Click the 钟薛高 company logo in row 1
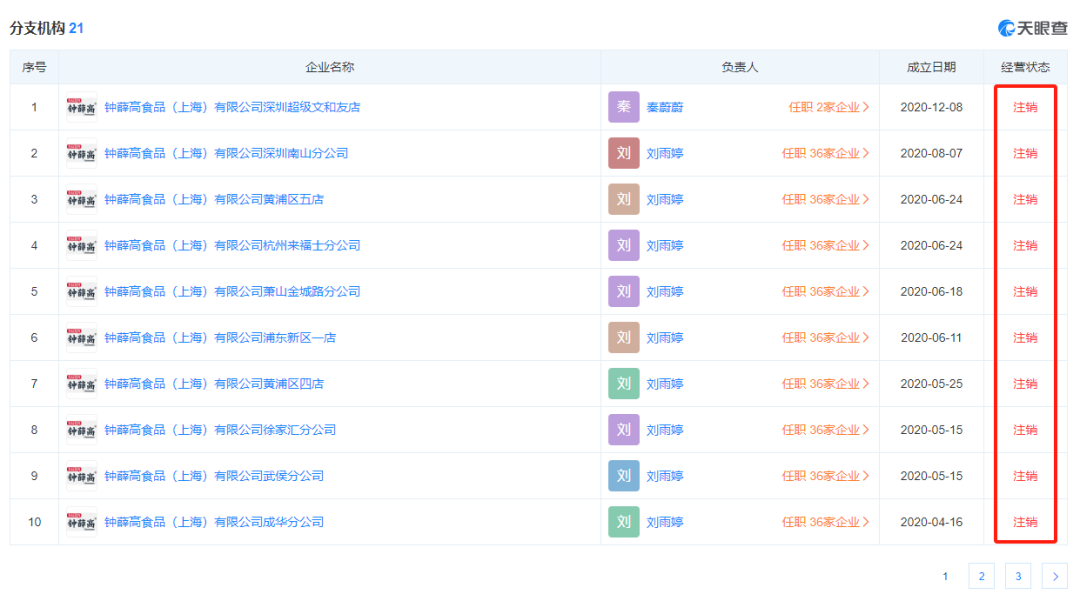 [x=81, y=107]
